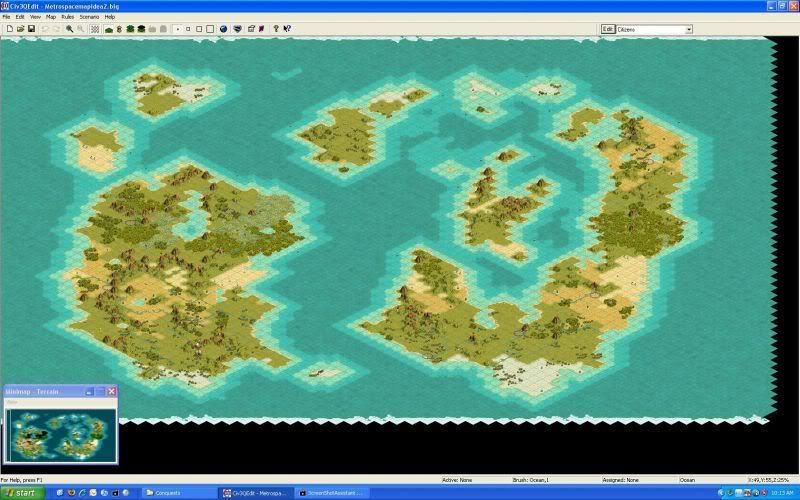
Task: Click the blue globe world icon
Action: click(223, 29)
